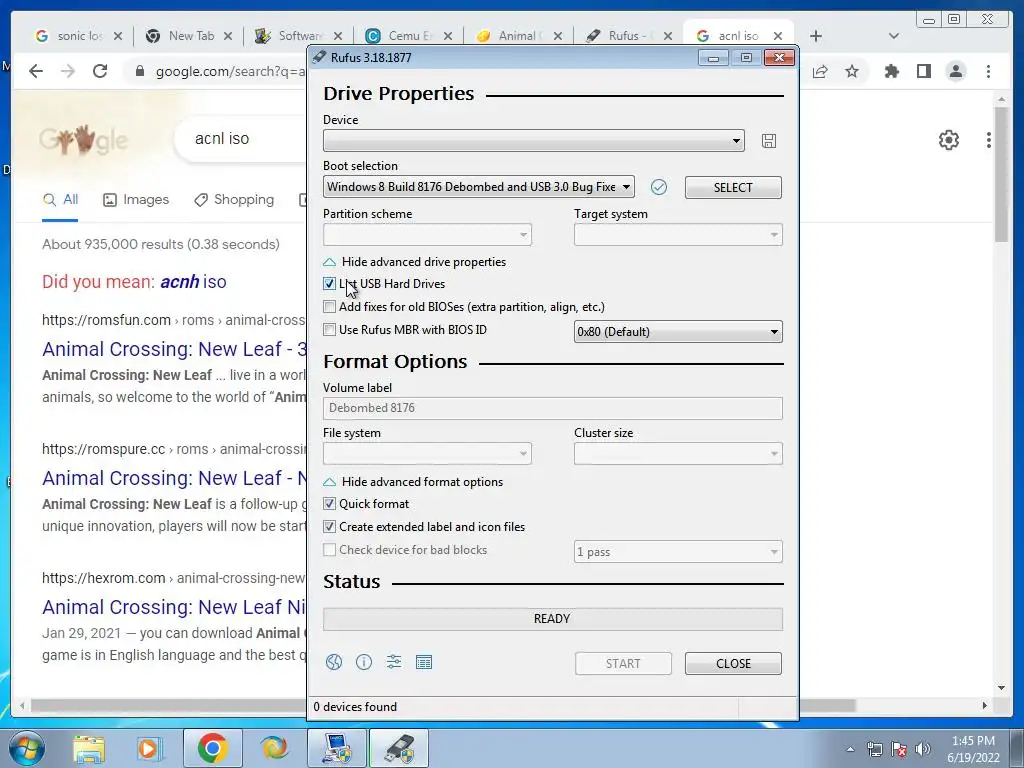Toggle Create extended label and icon files
Viewport: 1024px width, 768px height.
point(329,527)
